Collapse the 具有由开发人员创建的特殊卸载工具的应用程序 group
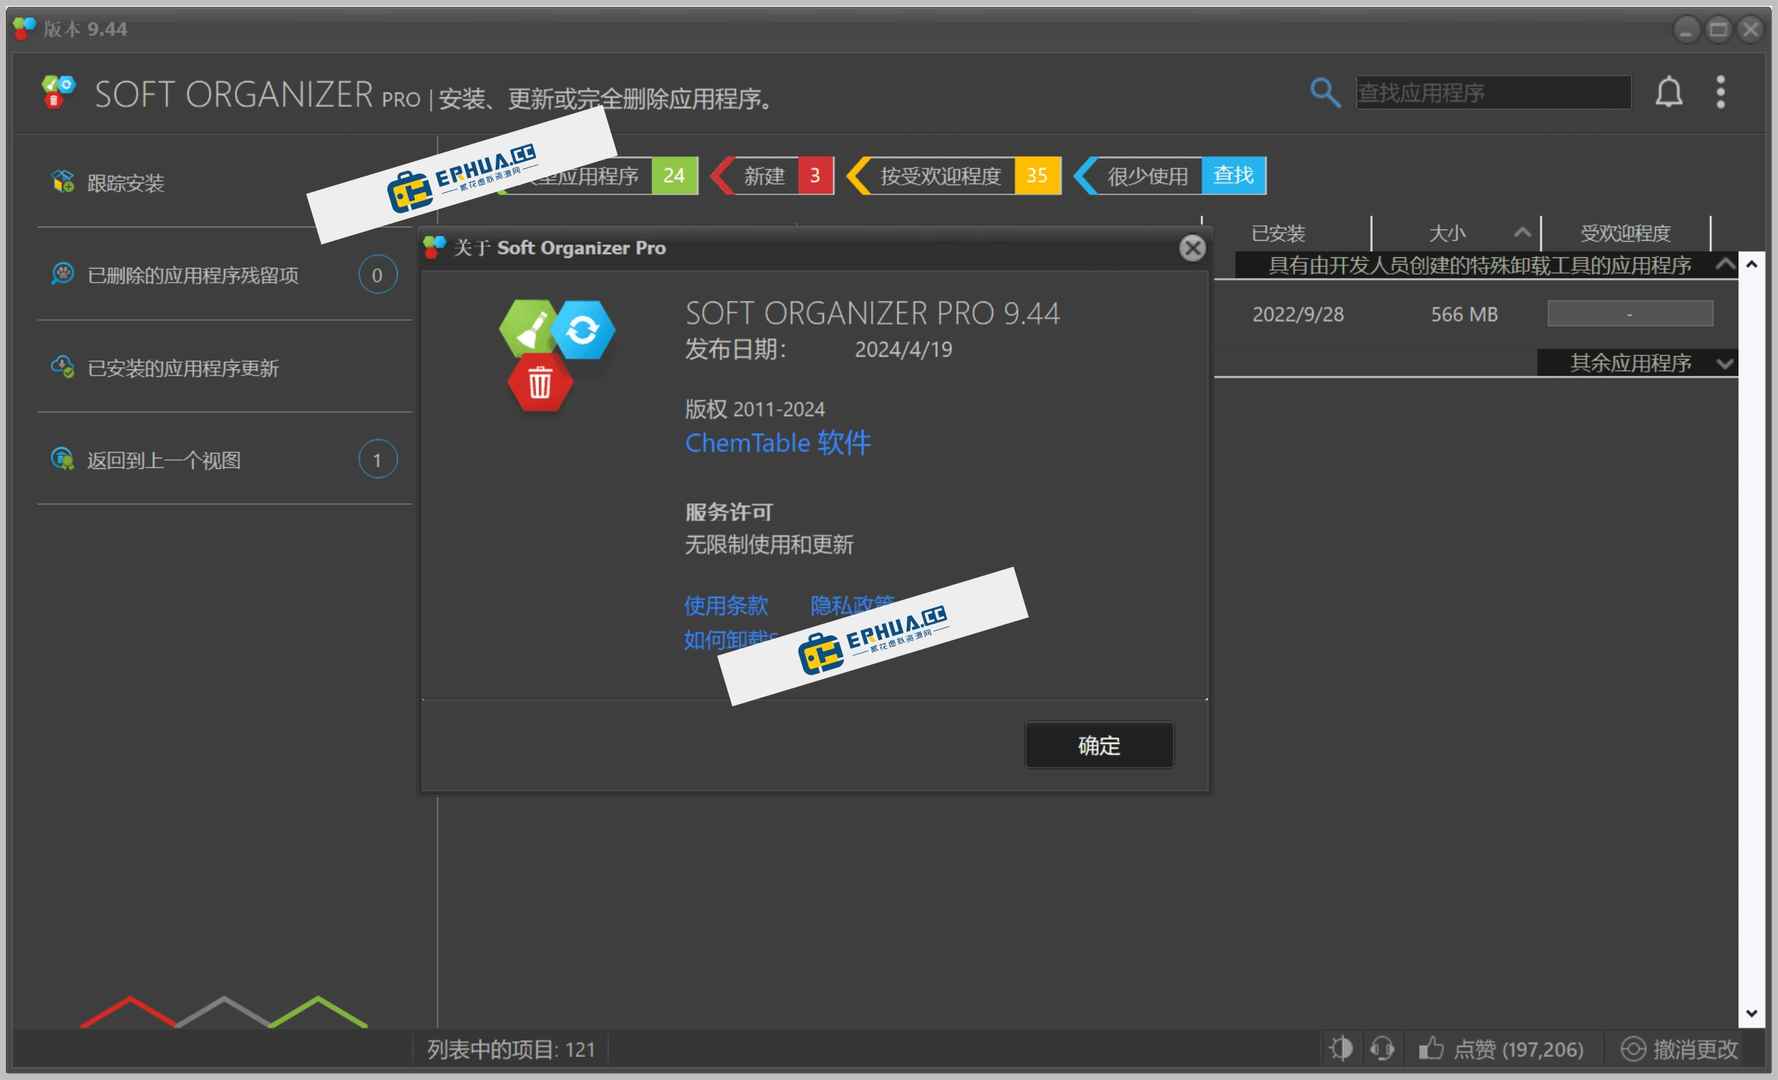1778x1080 pixels. [x=1725, y=264]
